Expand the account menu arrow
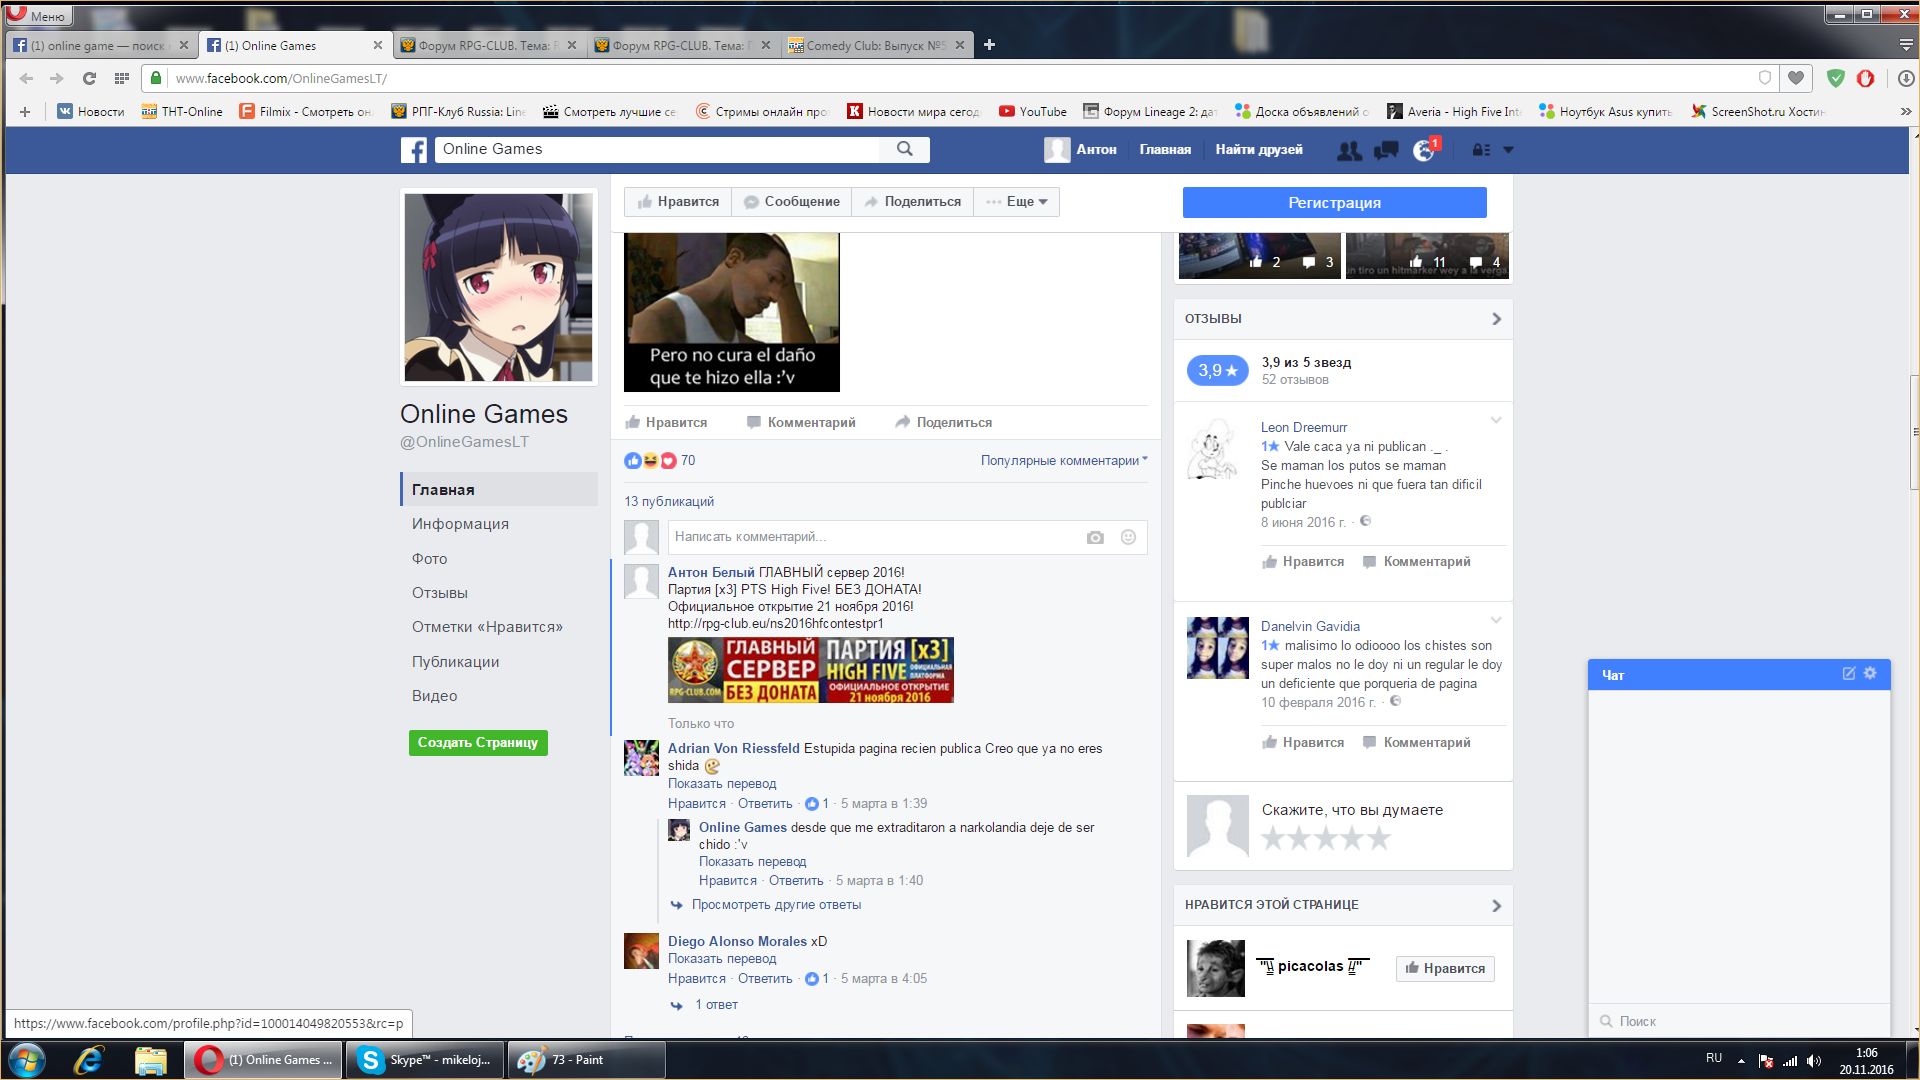1920x1080 pixels. (1508, 150)
